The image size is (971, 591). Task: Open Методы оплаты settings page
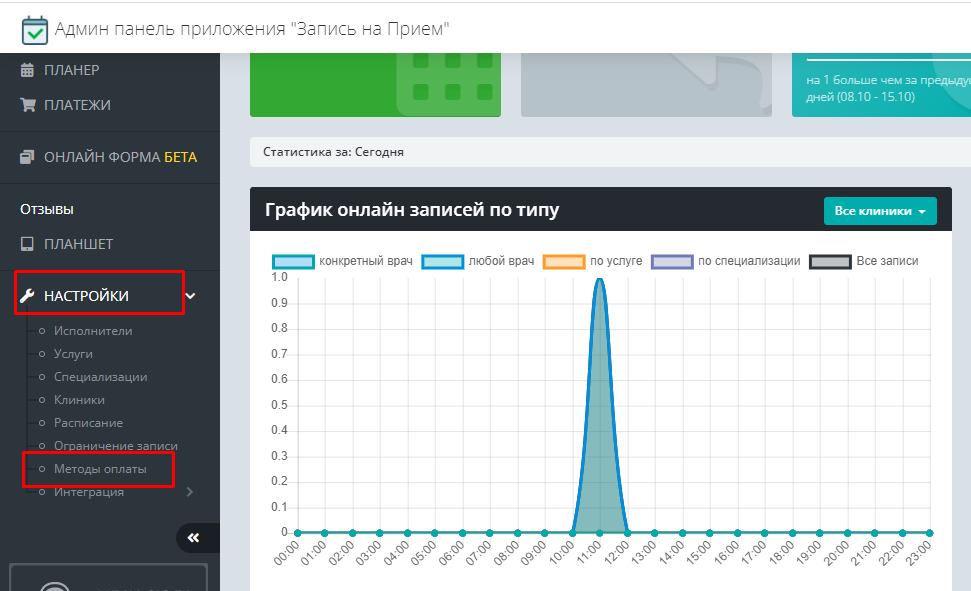point(100,469)
